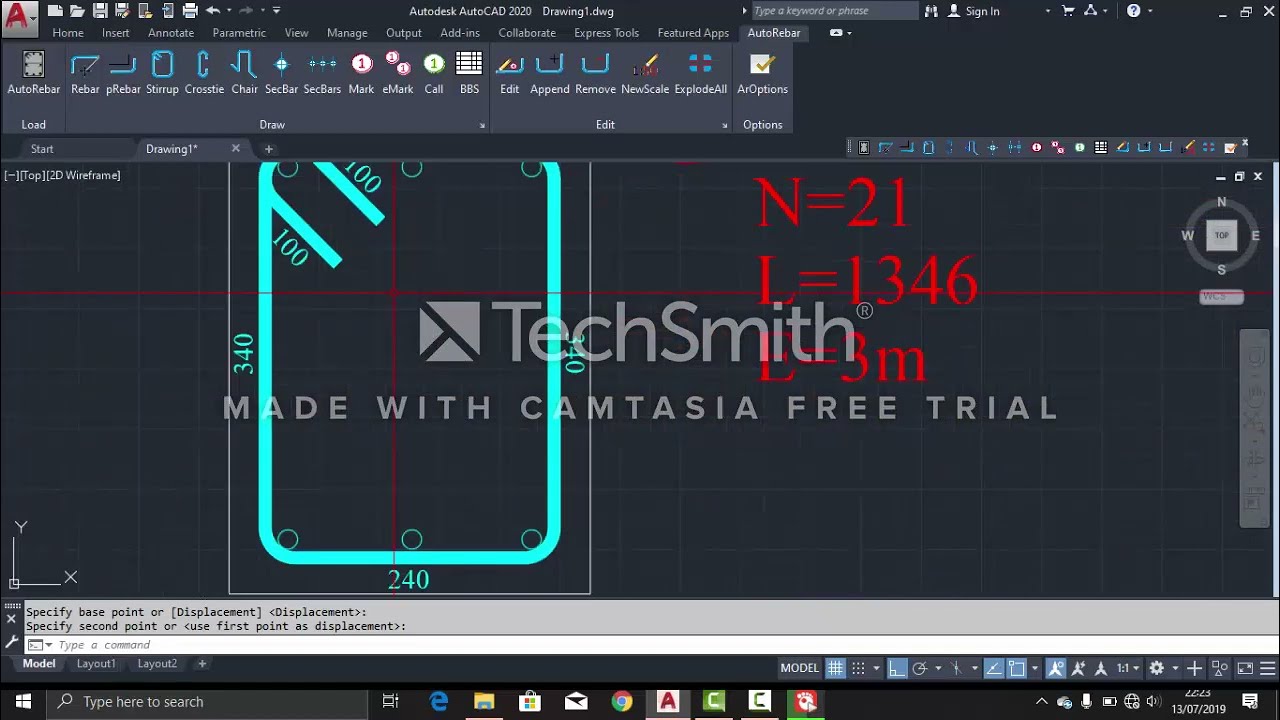Screen dimensions: 1280x720
Task: Toggle polar tracking in the status bar
Action: tap(920, 668)
